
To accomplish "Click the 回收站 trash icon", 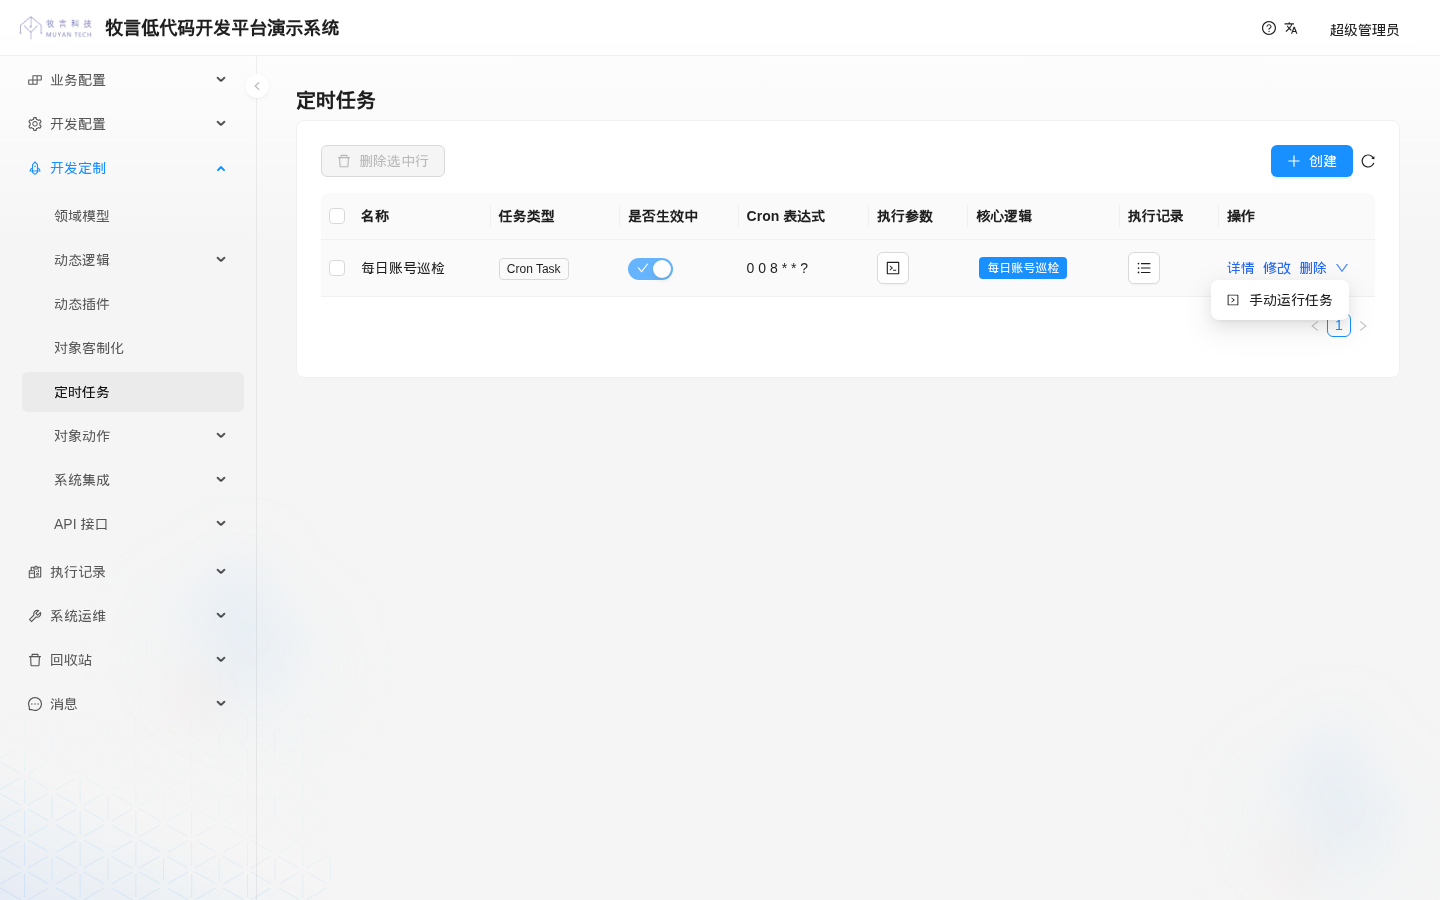I will 35,660.
